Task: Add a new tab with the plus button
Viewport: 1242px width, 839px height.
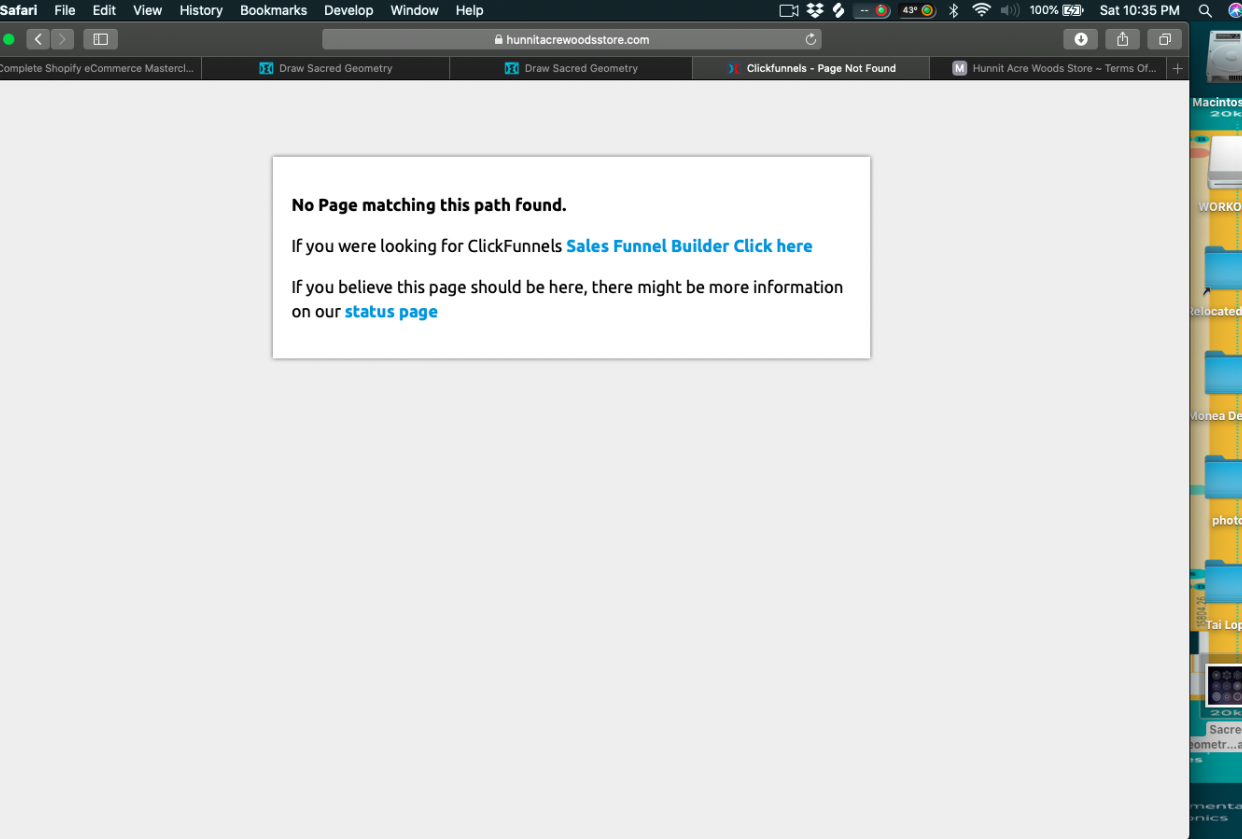Action: click(1177, 68)
